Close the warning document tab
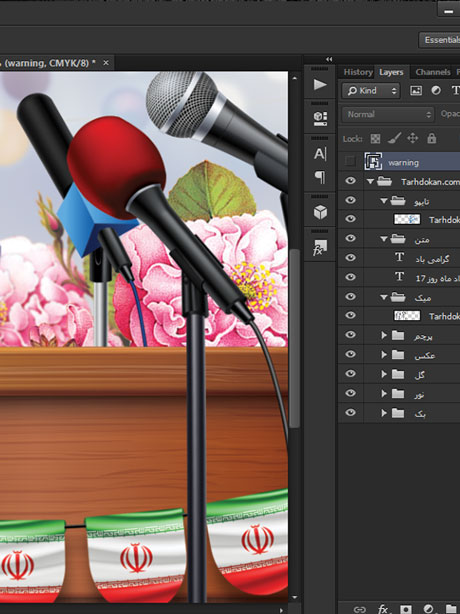Image resolution: width=460 pixels, height=614 pixels. [106, 63]
